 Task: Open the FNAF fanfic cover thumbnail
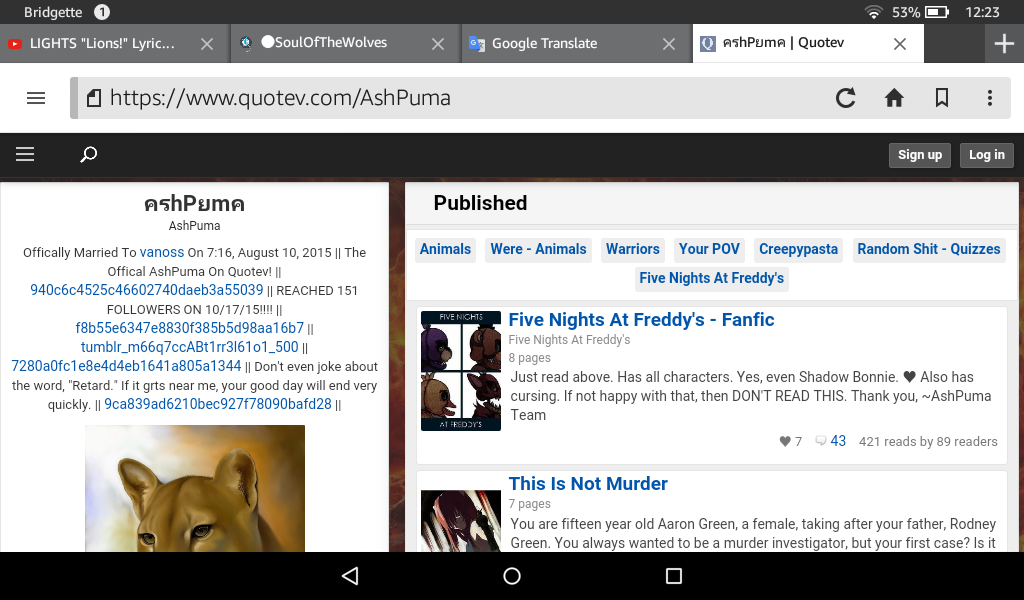[x=461, y=371]
